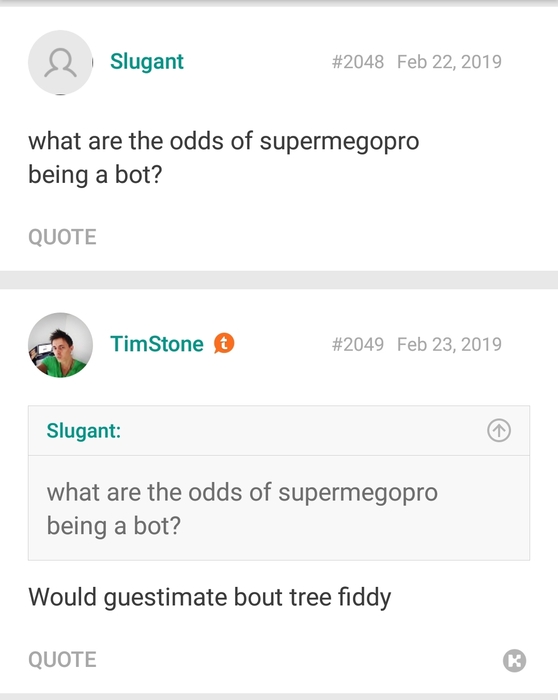Click the Feb 22, 2019 timestamp
Image resolution: width=558 pixels, height=700 pixels.
coord(449,62)
